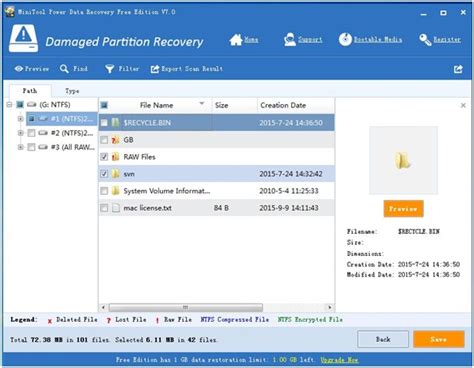Image resolution: width=474 pixels, height=368 pixels.
Task: Click the Damaged Partition Recovery warning icon
Action: click(x=23, y=38)
